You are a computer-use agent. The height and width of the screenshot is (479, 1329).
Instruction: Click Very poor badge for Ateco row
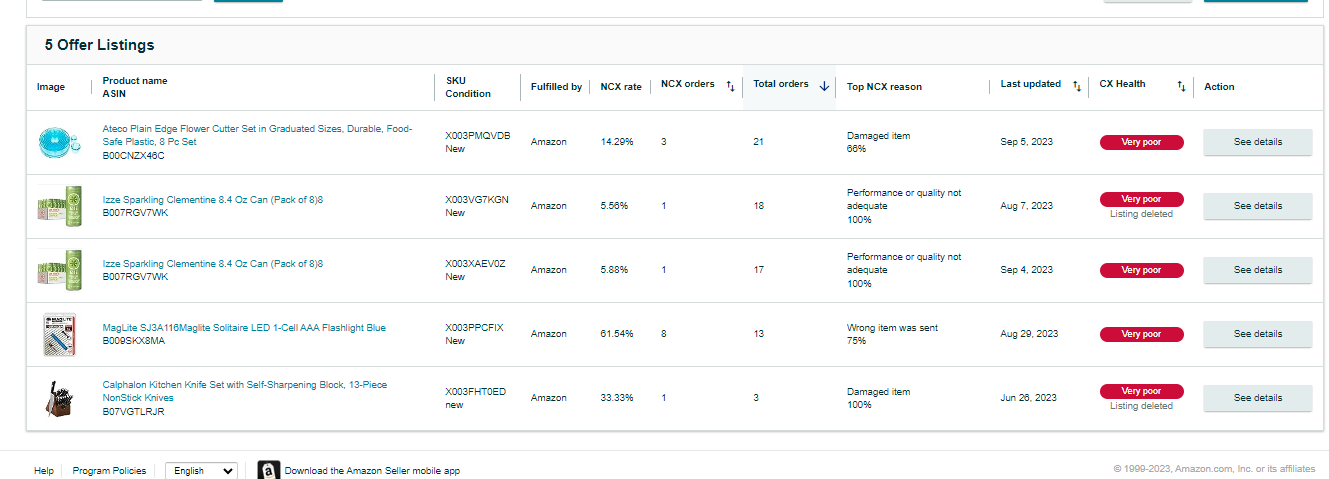pyautogui.click(x=1141, y=142)
